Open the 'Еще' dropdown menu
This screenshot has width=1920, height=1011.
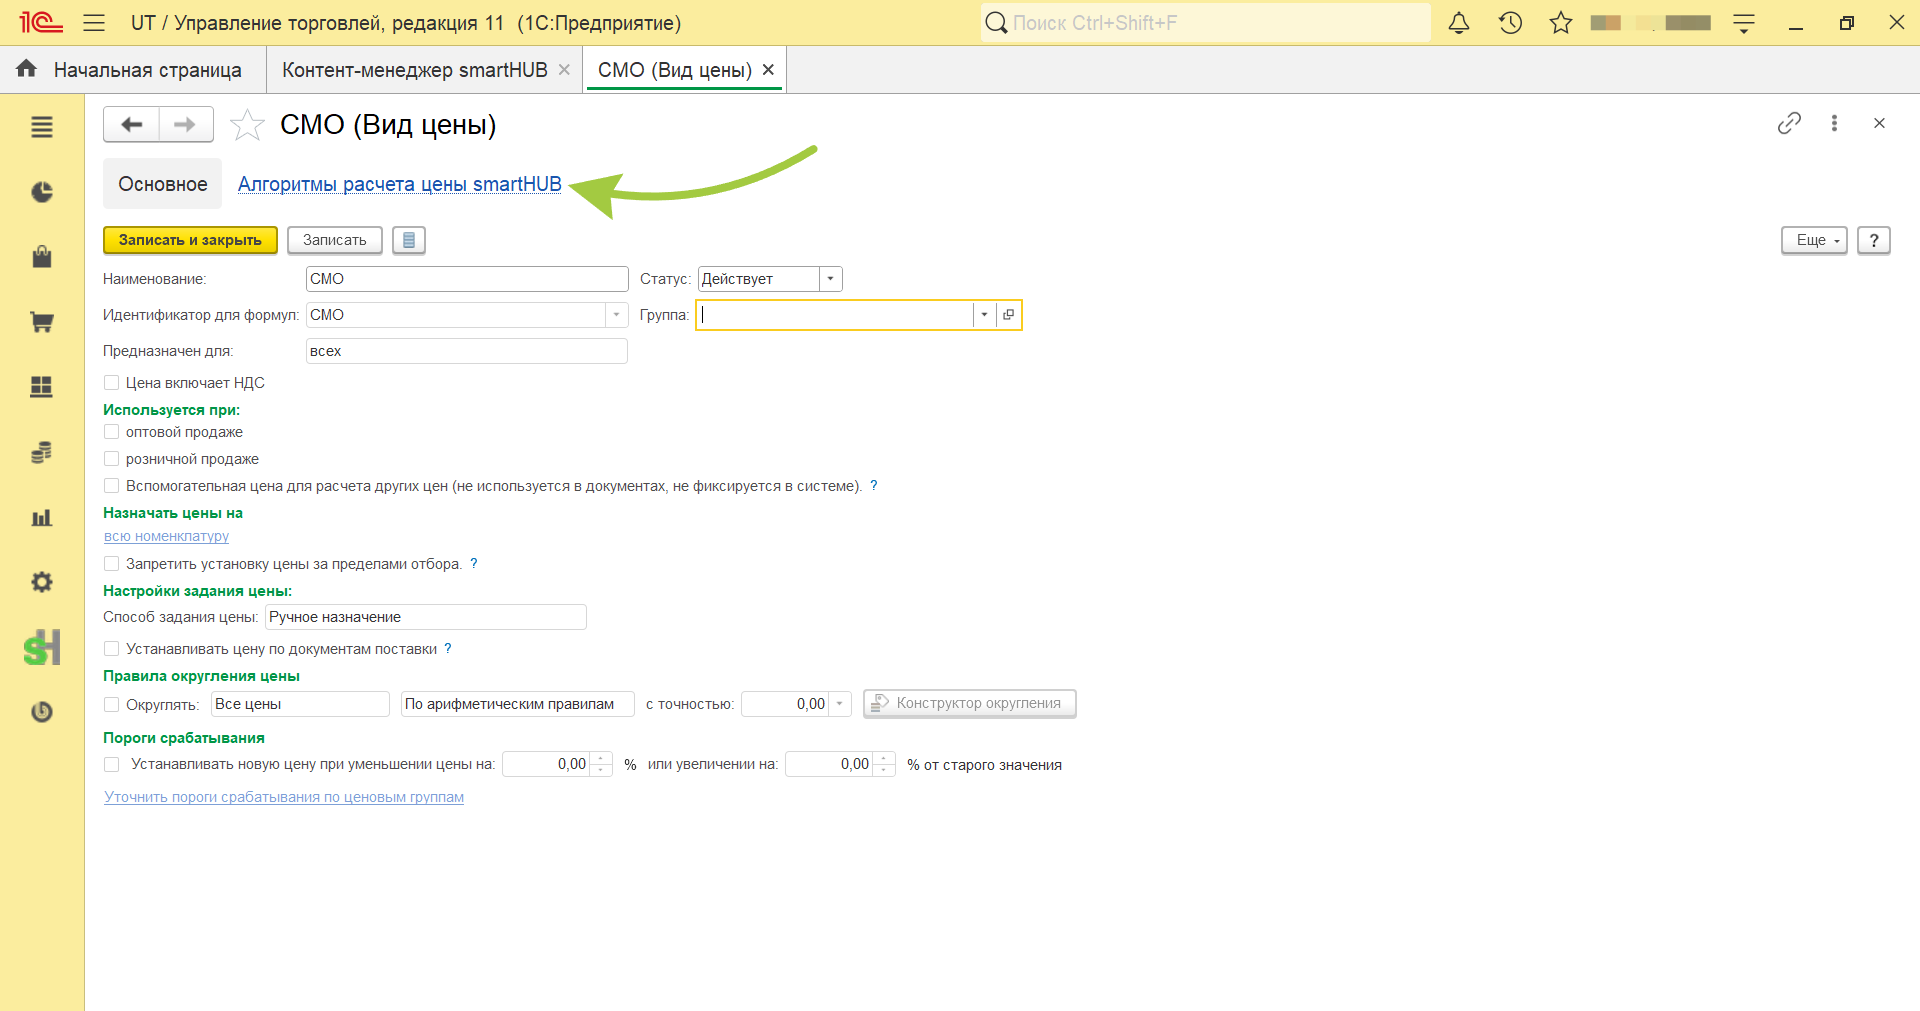click(1814, 240)
